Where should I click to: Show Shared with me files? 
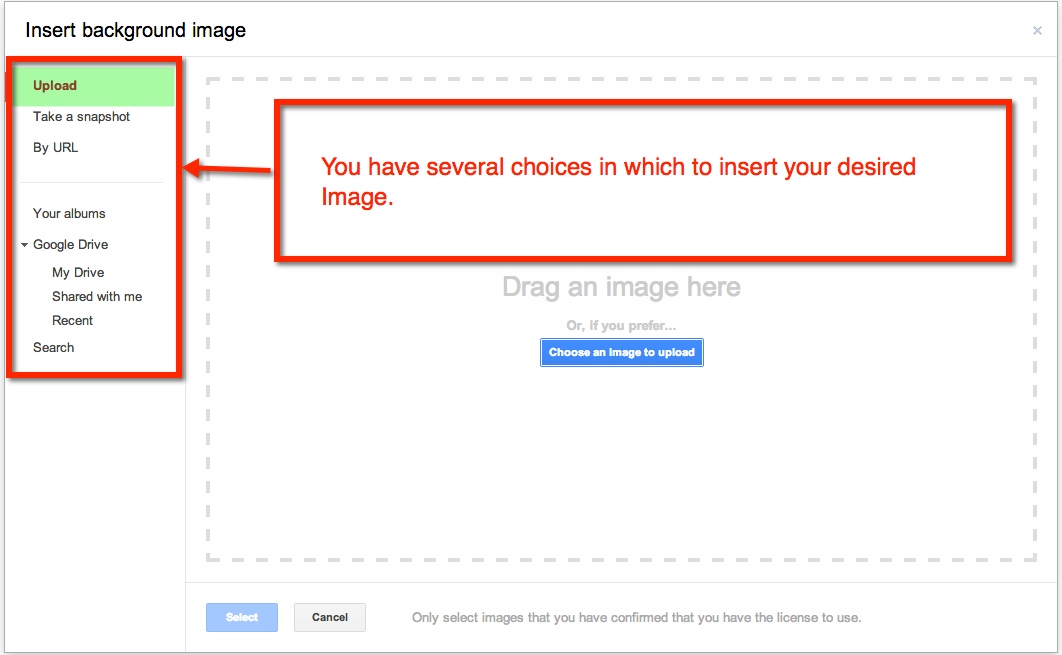pyautogui.click(x=97, y=297)
